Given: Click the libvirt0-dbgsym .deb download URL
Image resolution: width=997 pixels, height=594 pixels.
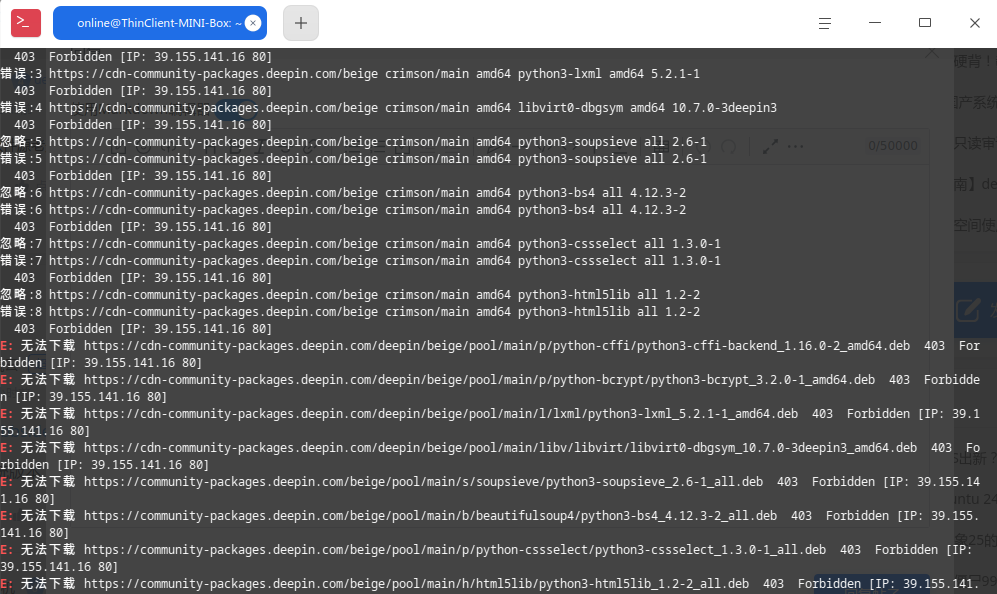Looking at the screenshot, I should click(x=500, y=448).
